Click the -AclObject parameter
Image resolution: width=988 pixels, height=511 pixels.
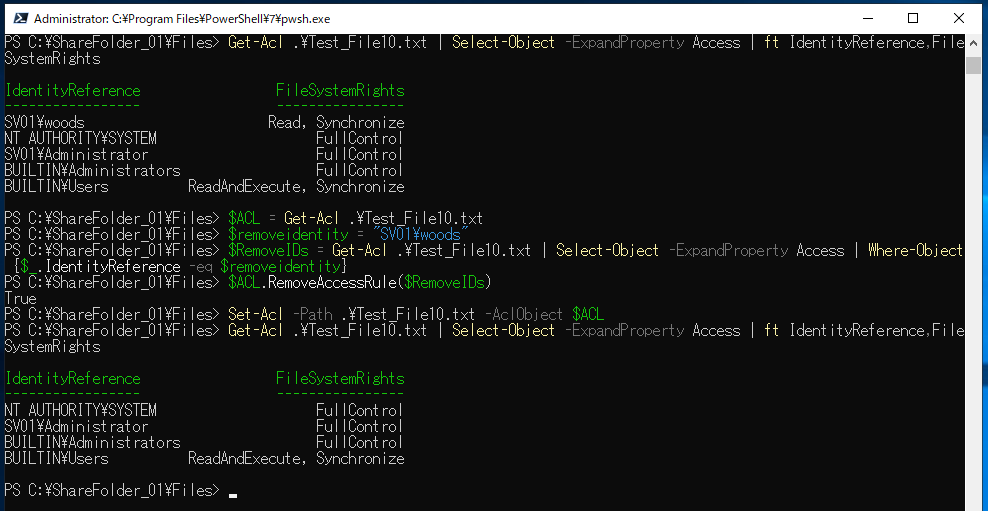point(525,315)
